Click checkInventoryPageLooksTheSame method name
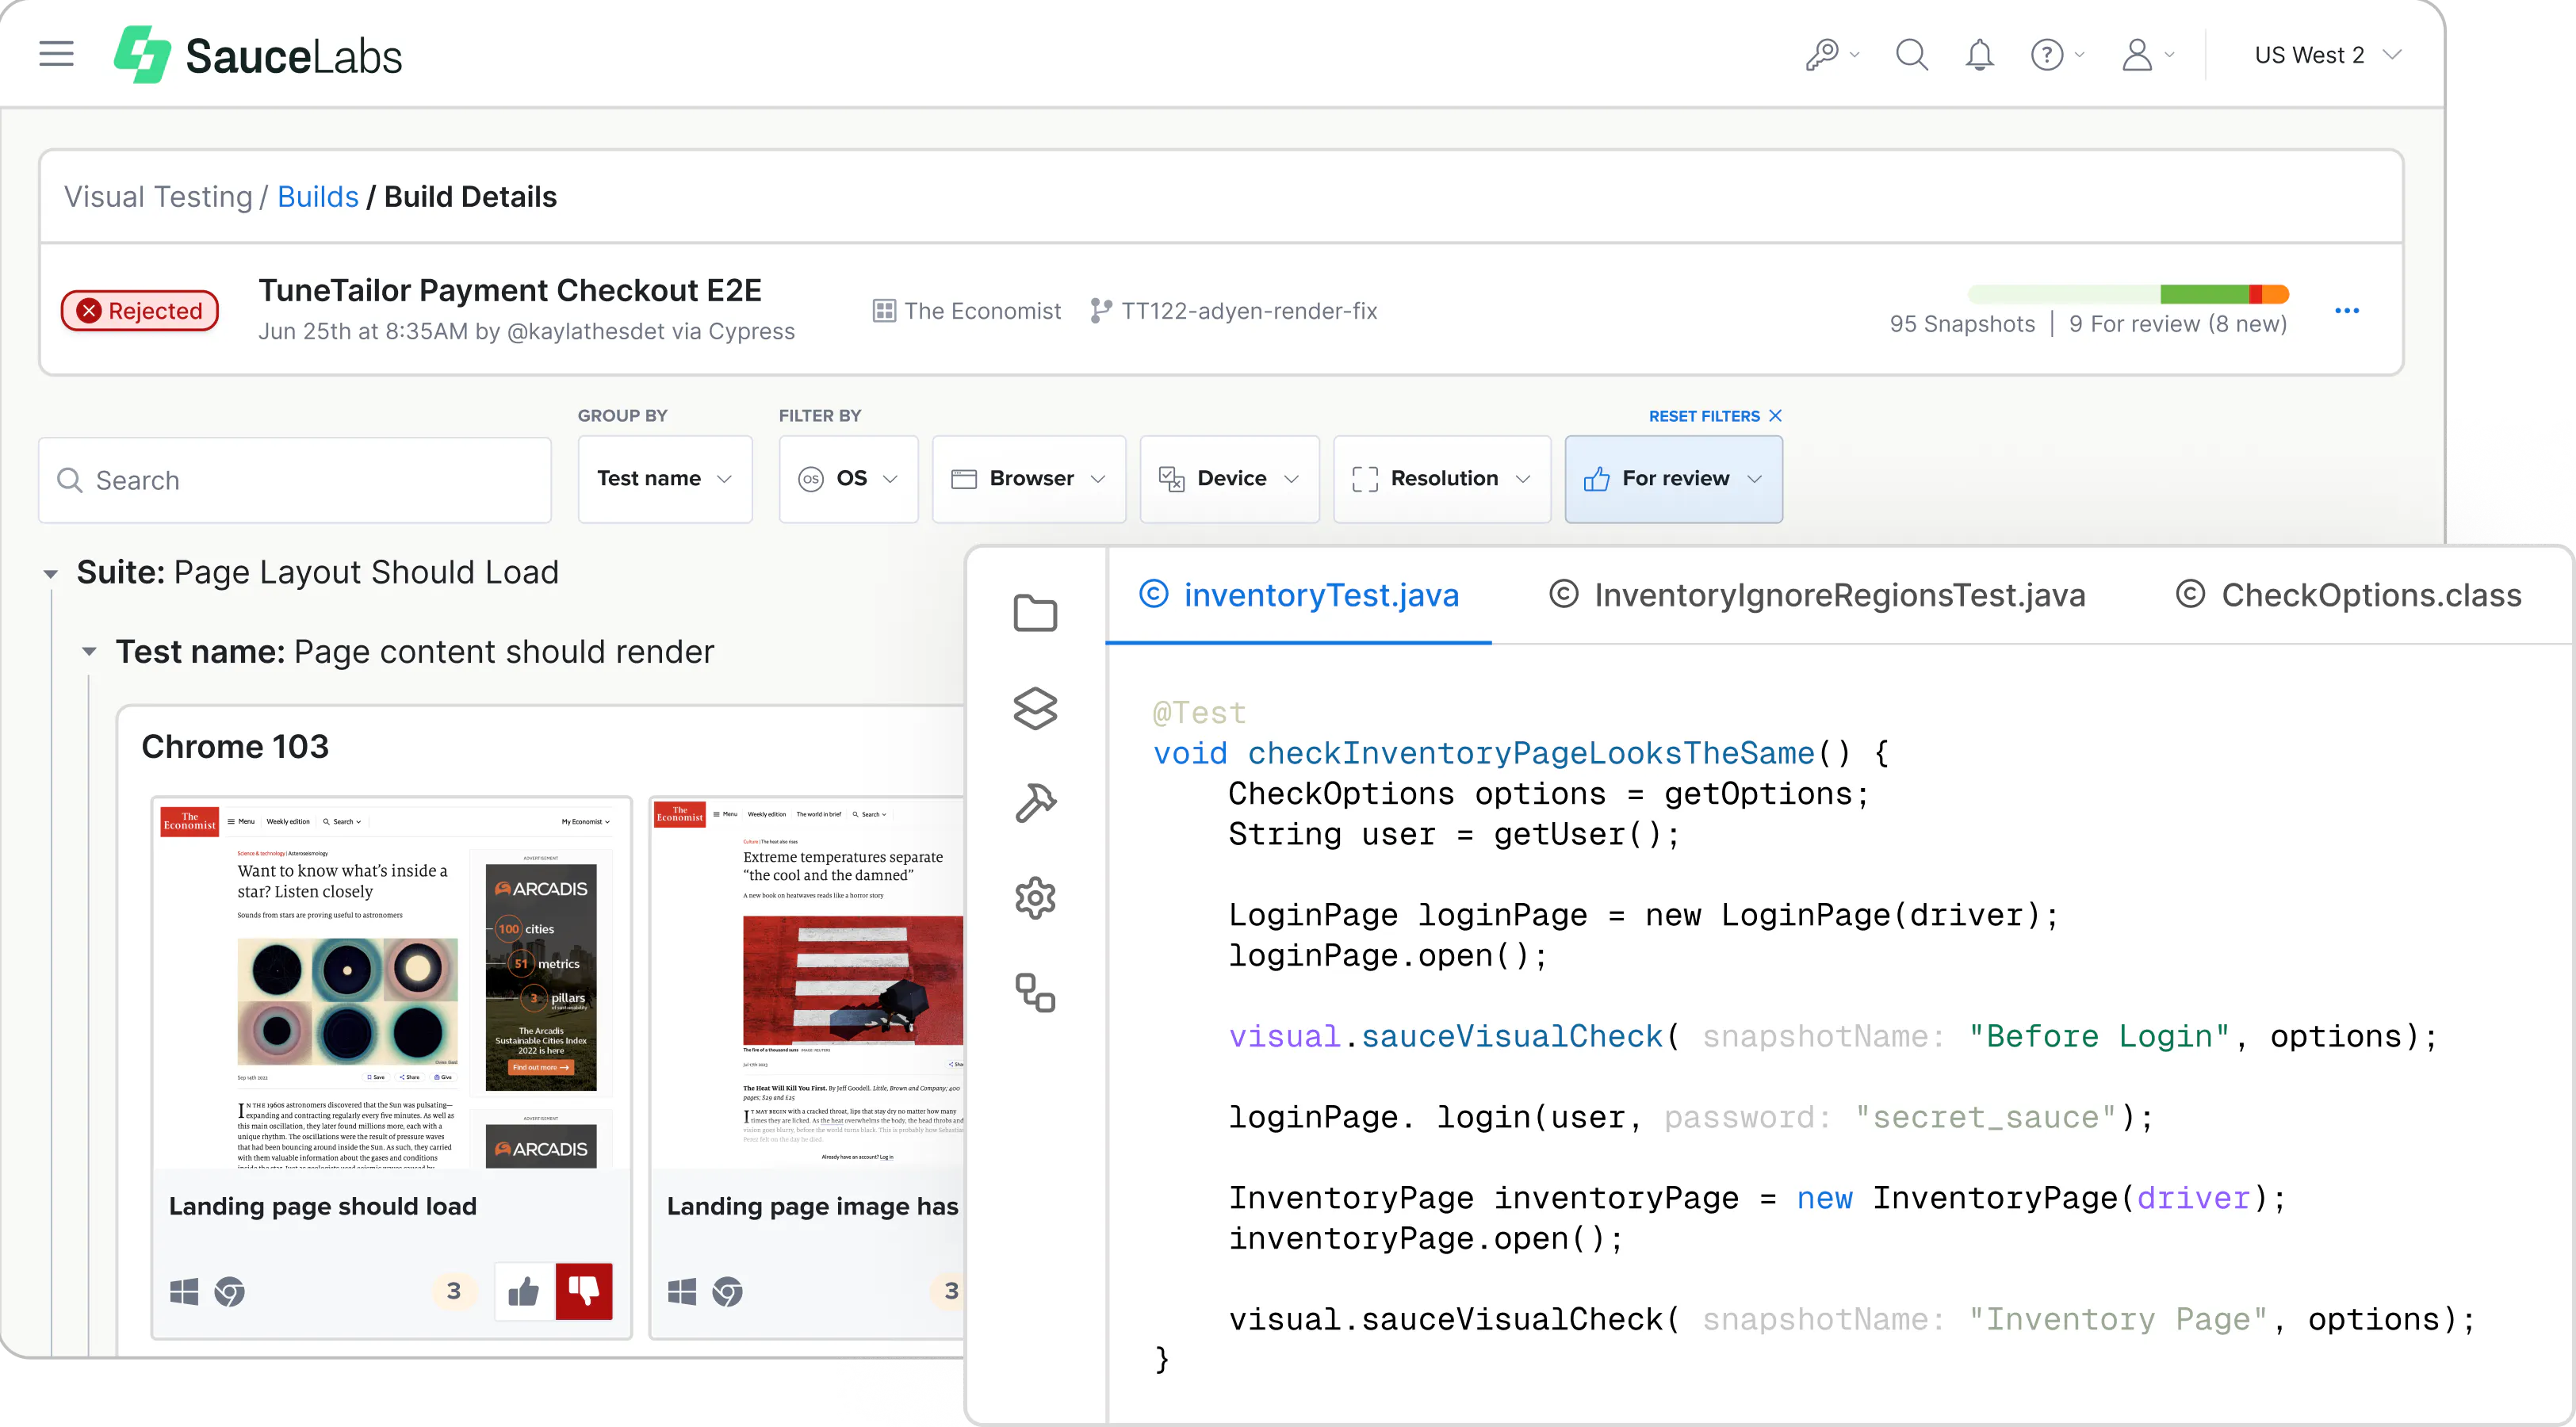The height and width of the screenshot is (1427, 2576). [1531, 753]
